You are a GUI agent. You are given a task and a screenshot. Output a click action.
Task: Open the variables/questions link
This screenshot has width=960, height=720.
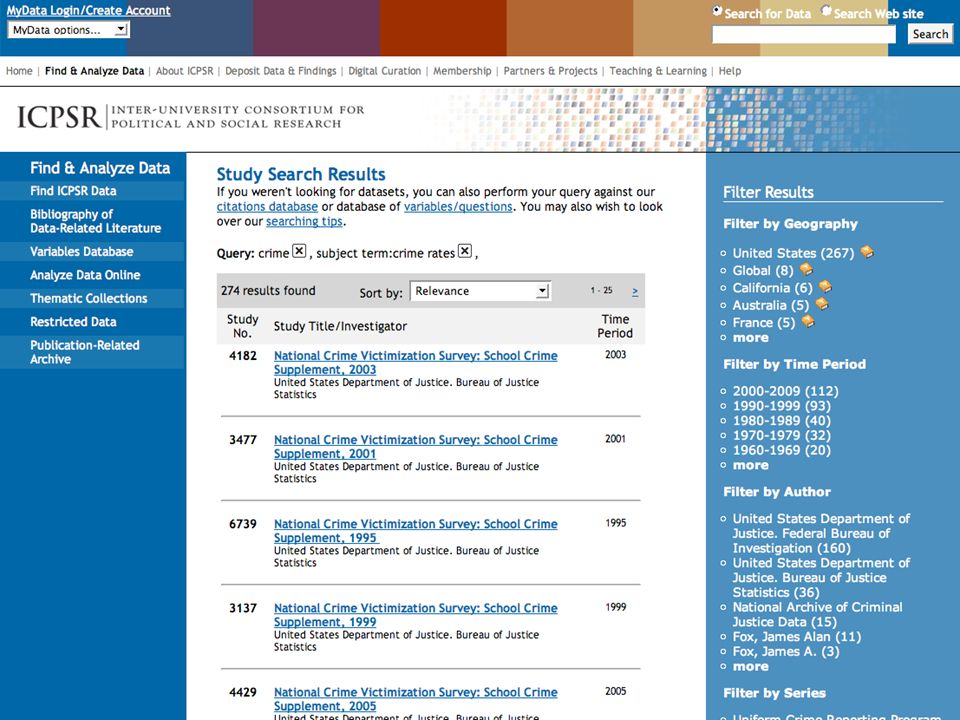pyautogui.click(x=458, y=207)
